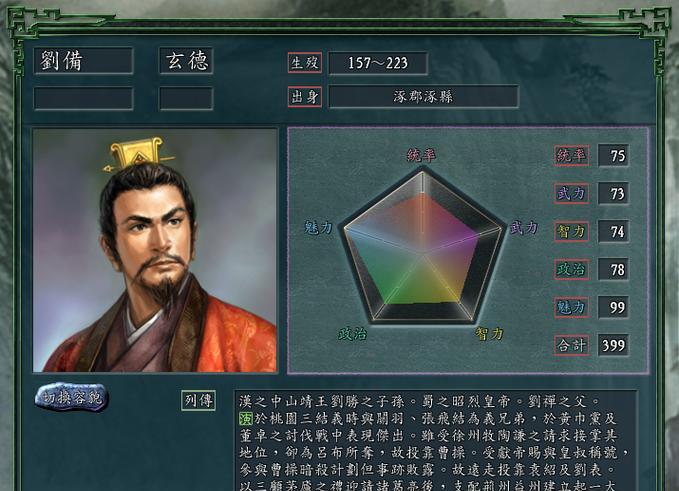Click the 出身 birthplace label

point(304,96)
